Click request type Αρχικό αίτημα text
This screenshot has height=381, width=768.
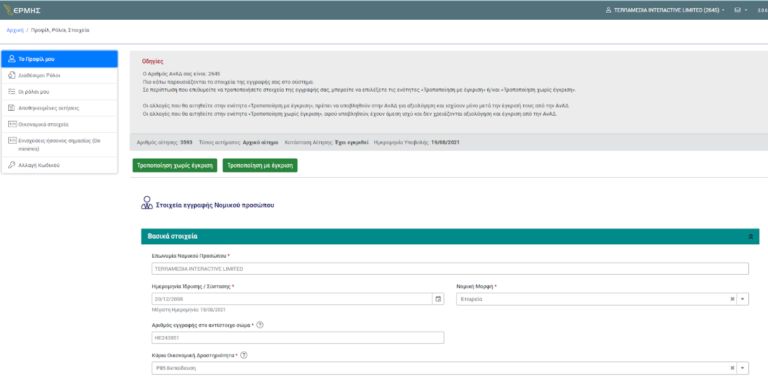(x=261, y=143)
